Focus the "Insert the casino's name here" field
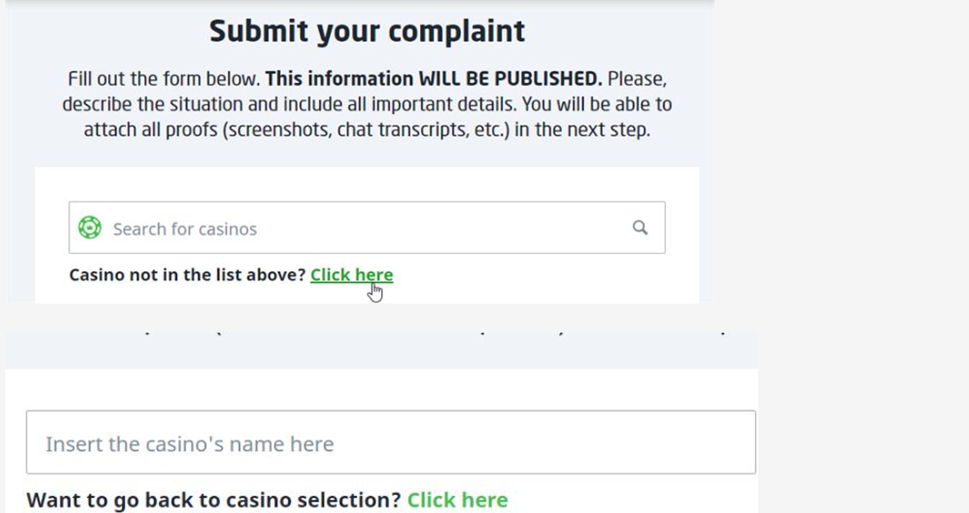 390,443
